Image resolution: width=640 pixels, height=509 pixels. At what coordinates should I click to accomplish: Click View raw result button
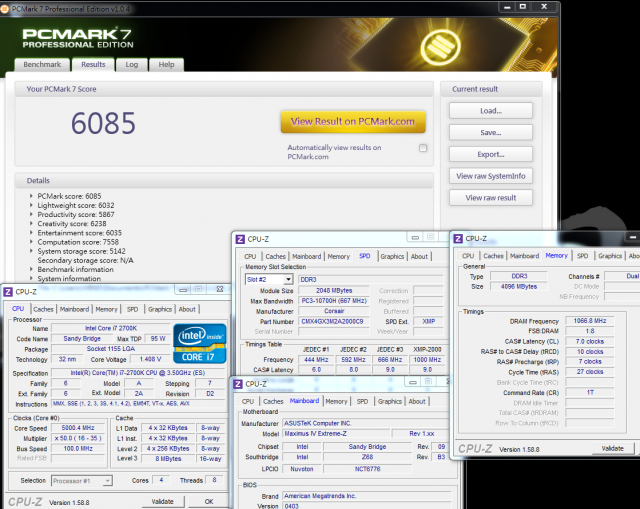coord(491,198)
